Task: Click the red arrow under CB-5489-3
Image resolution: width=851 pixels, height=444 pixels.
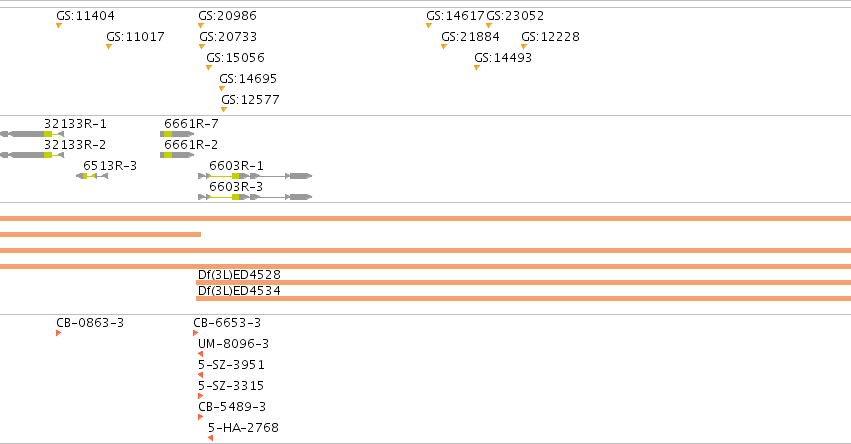Action: pyautogui.click(x=200, y=417)
